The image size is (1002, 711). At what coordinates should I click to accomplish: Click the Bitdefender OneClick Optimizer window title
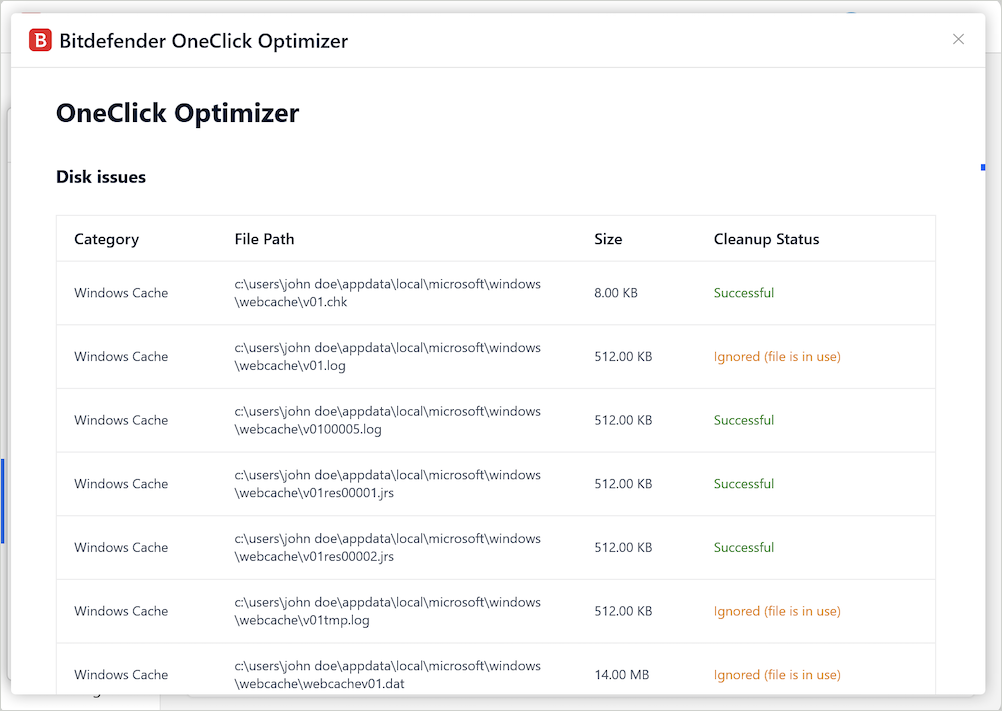point(204,41)
